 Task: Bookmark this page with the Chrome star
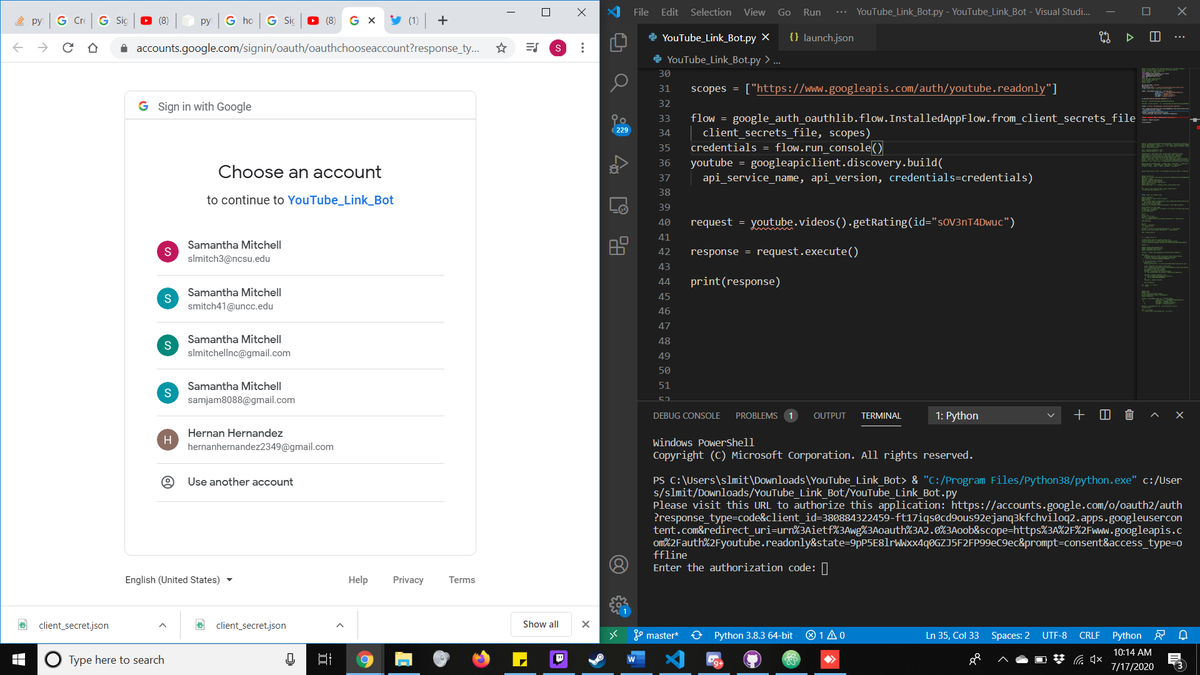pyautogui.click(x=501, y=48)
